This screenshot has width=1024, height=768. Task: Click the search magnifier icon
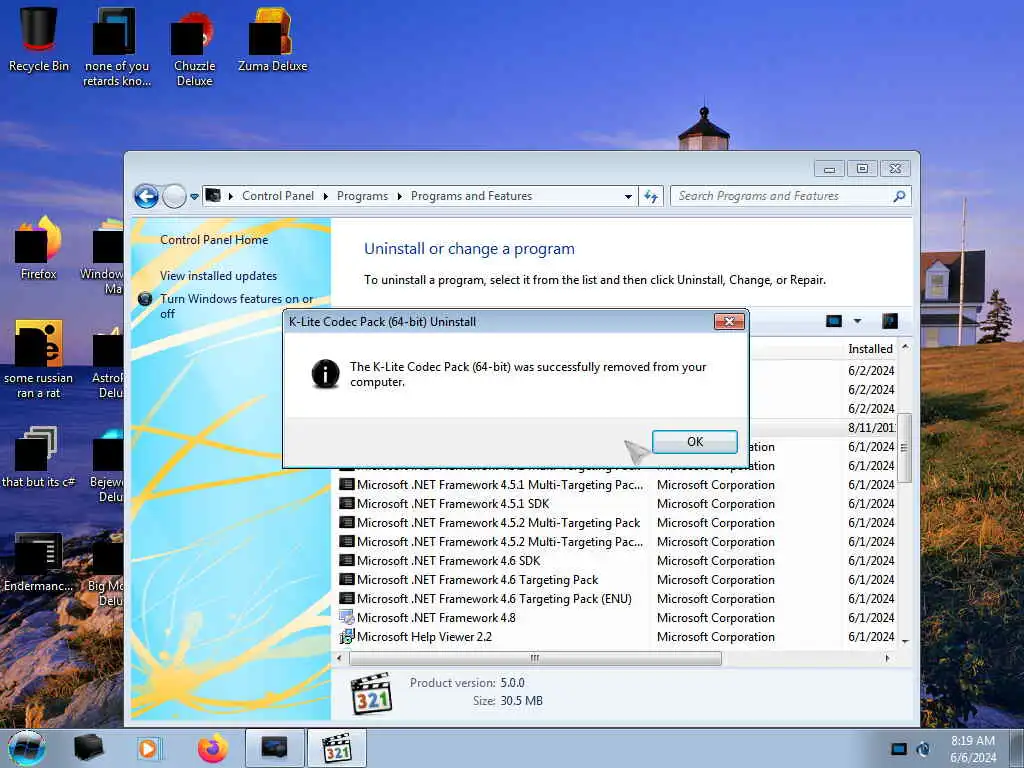click(x=899, y=196)
